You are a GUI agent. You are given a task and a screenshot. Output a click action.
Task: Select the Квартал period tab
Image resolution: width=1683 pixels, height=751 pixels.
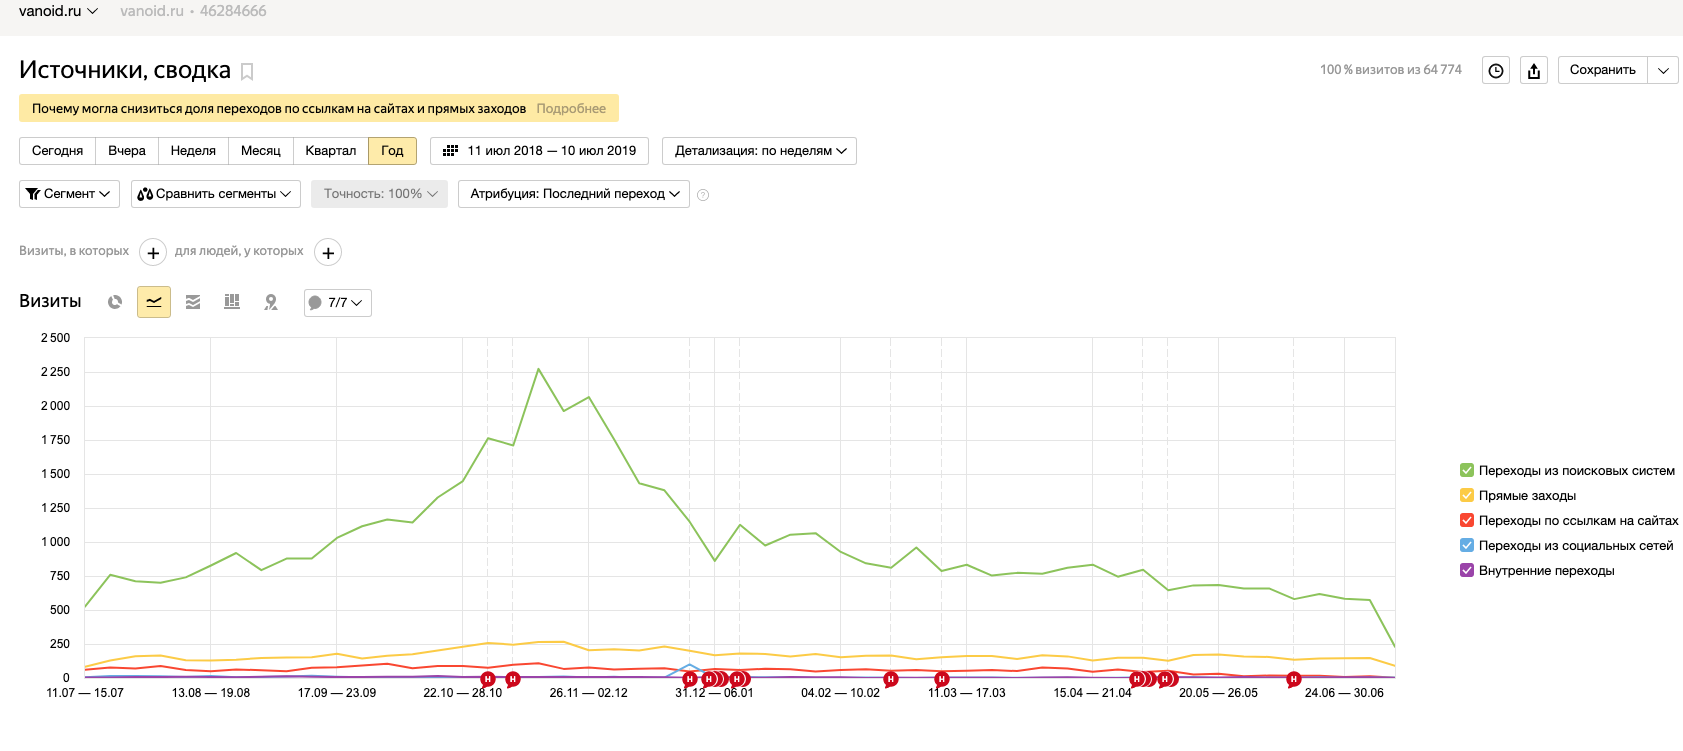(x=330, y=151)
